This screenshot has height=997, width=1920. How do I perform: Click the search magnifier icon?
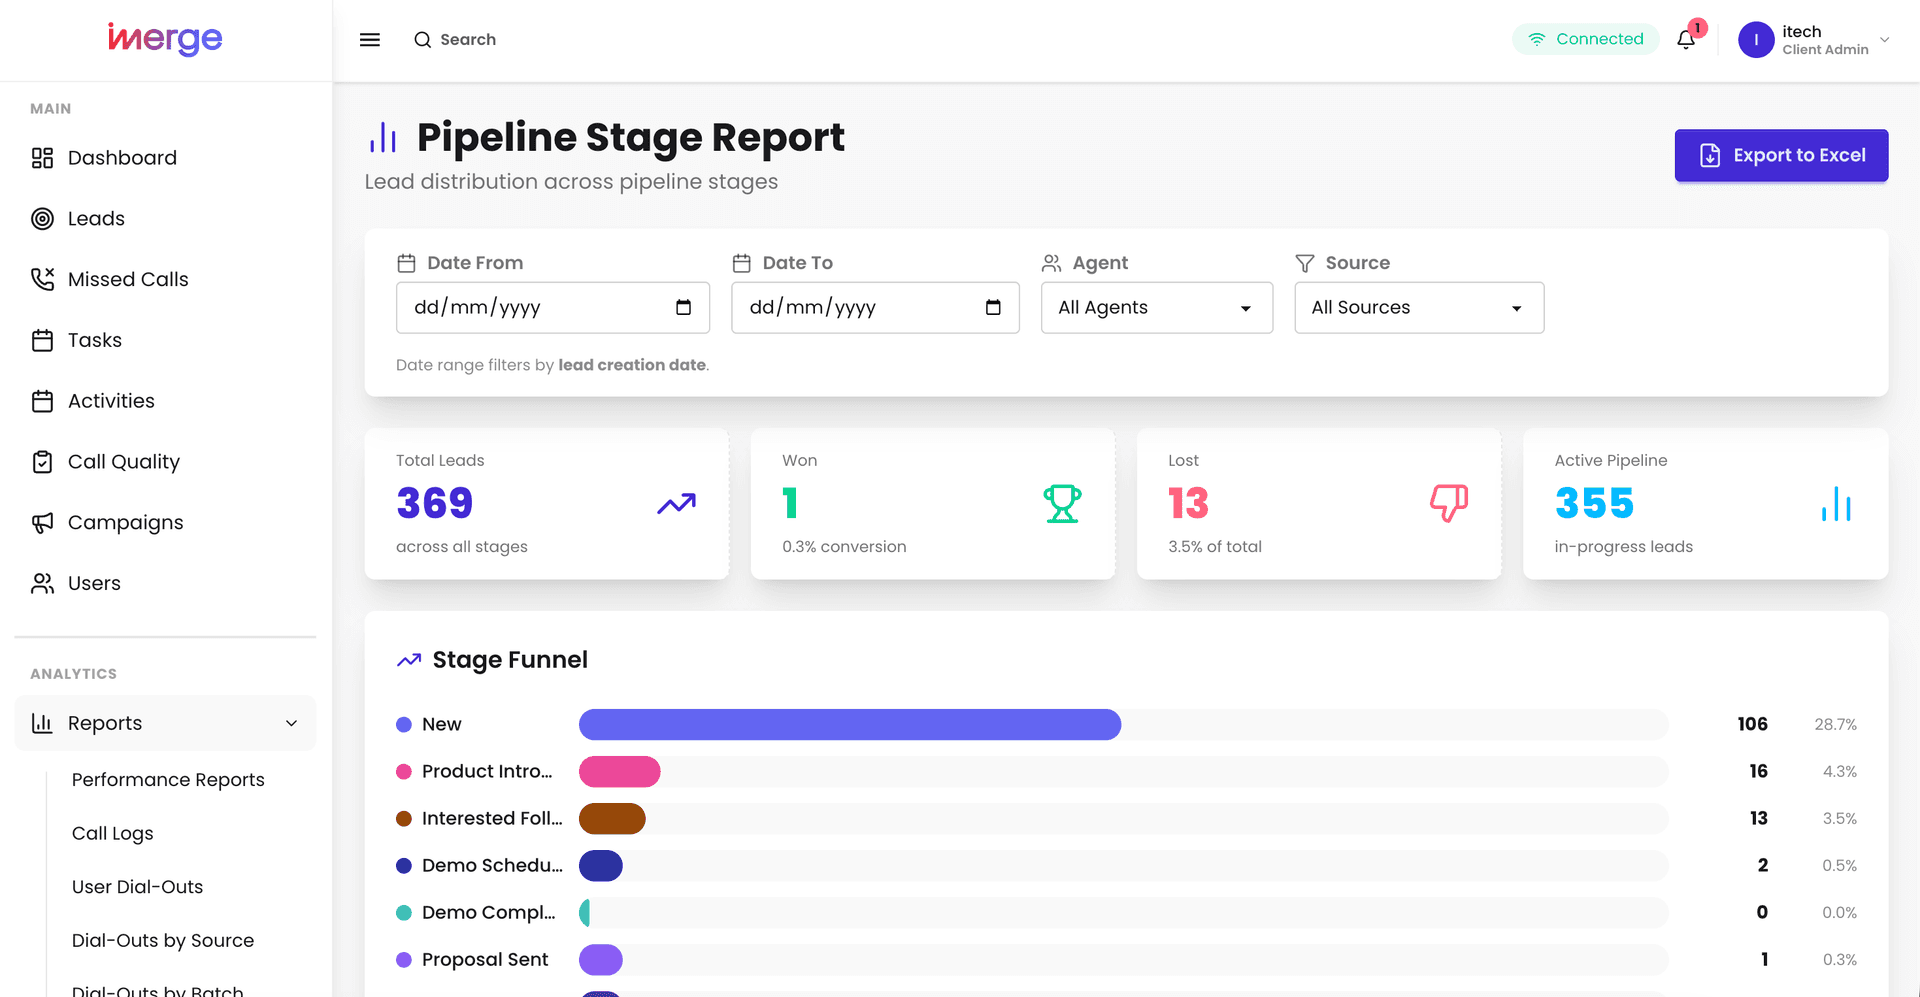[423, 40]
